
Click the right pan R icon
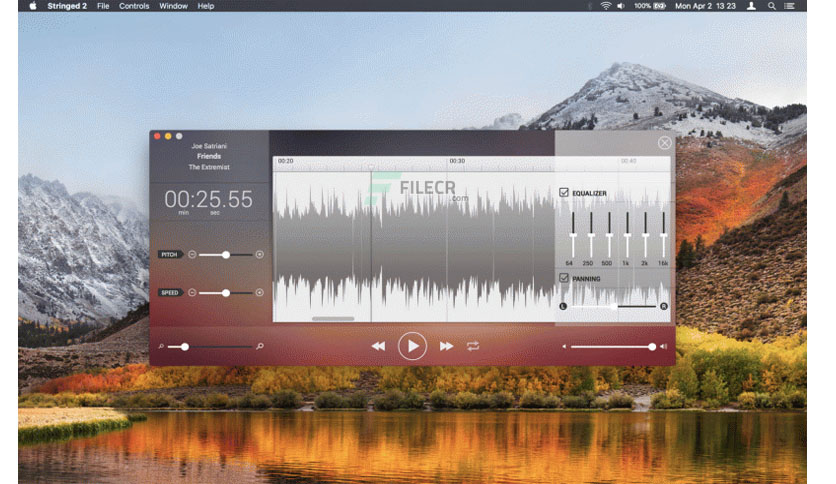tap(664, 306)
